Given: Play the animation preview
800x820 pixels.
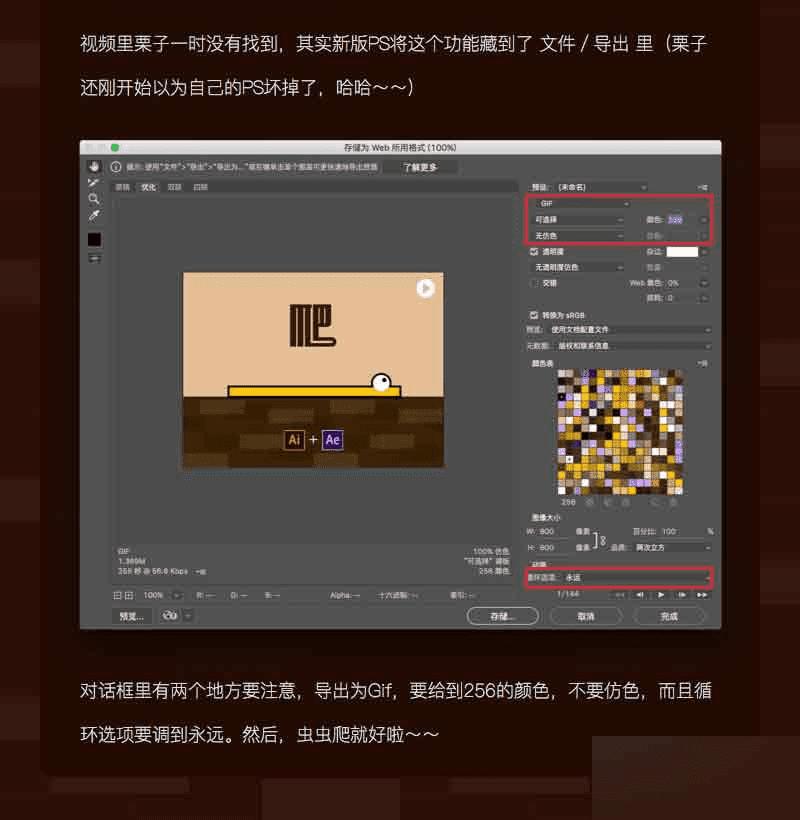Looking at the screenshot, I should tap(661, 595).
